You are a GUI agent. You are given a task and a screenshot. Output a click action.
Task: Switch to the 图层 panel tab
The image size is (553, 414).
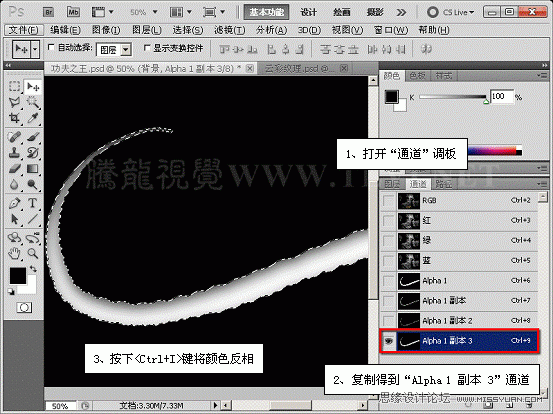pos(392,184)
